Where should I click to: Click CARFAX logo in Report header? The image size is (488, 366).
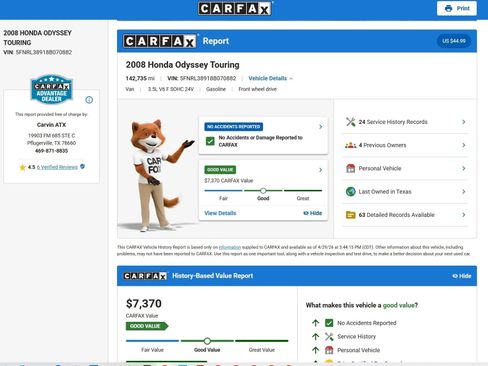[160, 41]
